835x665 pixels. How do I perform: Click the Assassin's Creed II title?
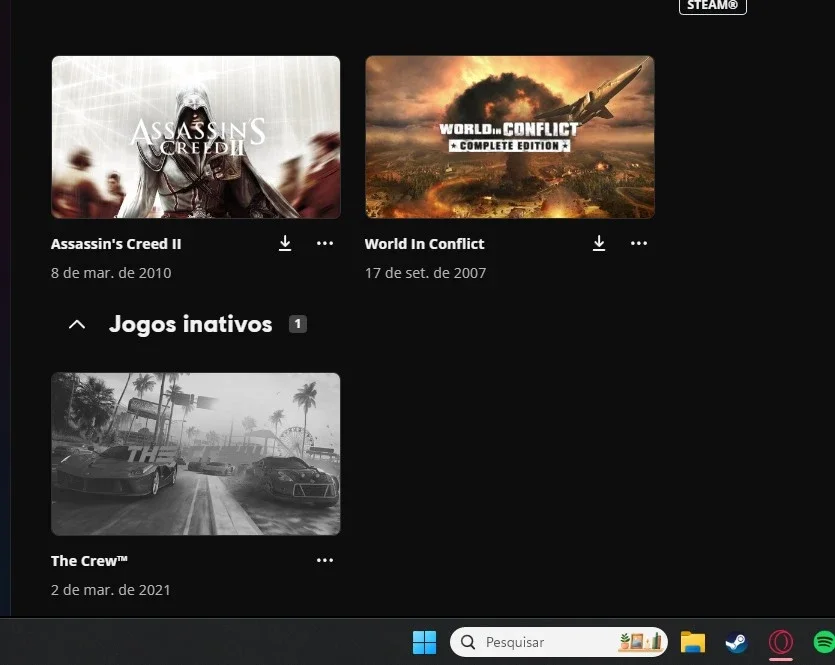pos(116,244)
